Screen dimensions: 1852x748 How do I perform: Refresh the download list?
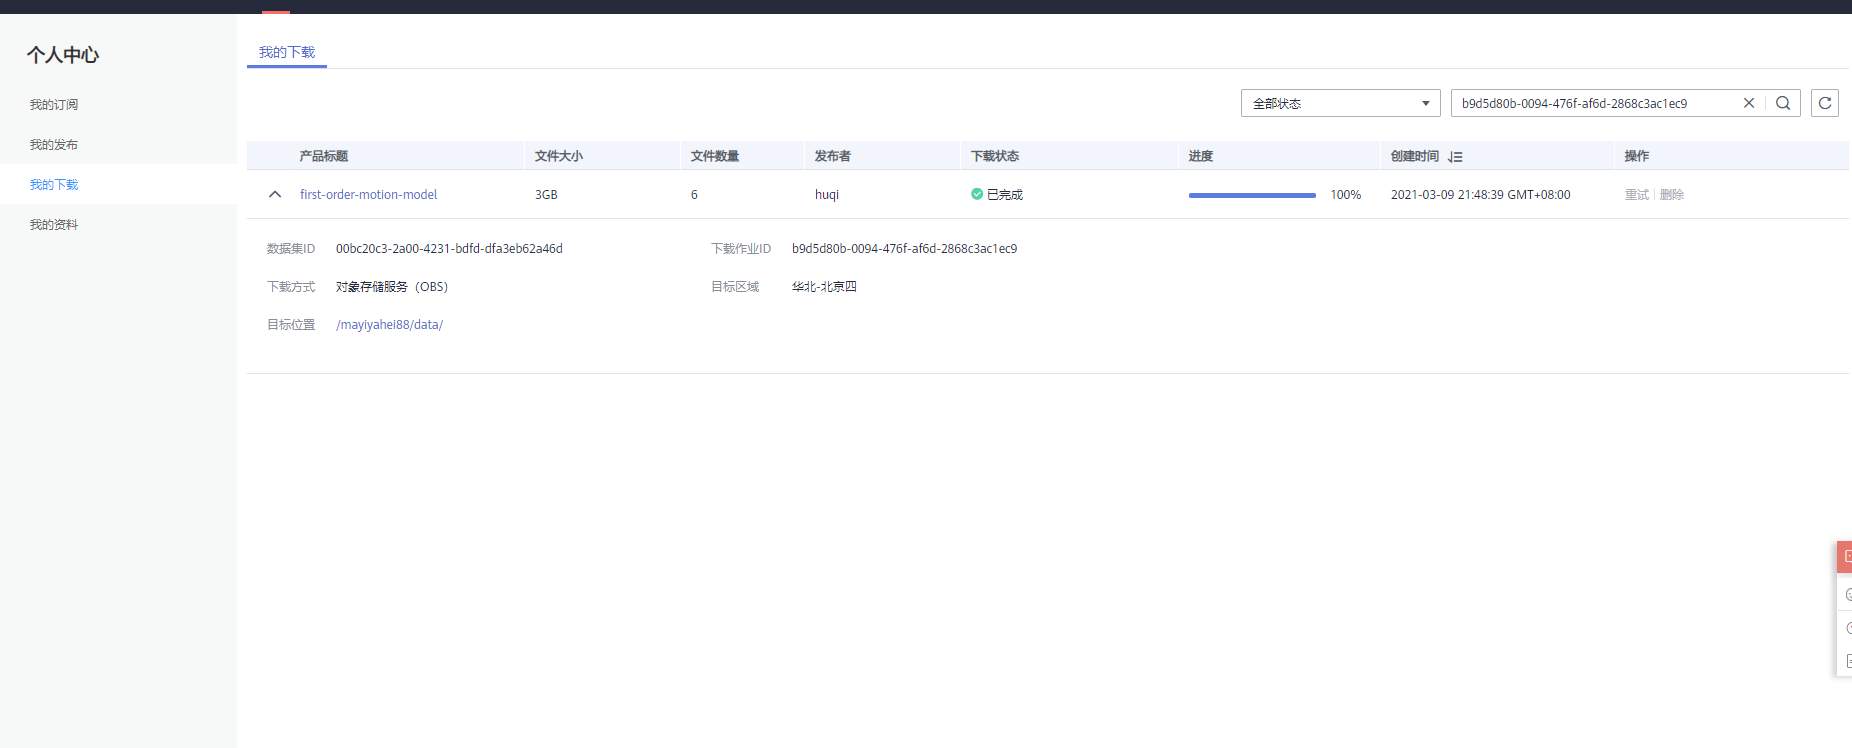point(1825,103)
